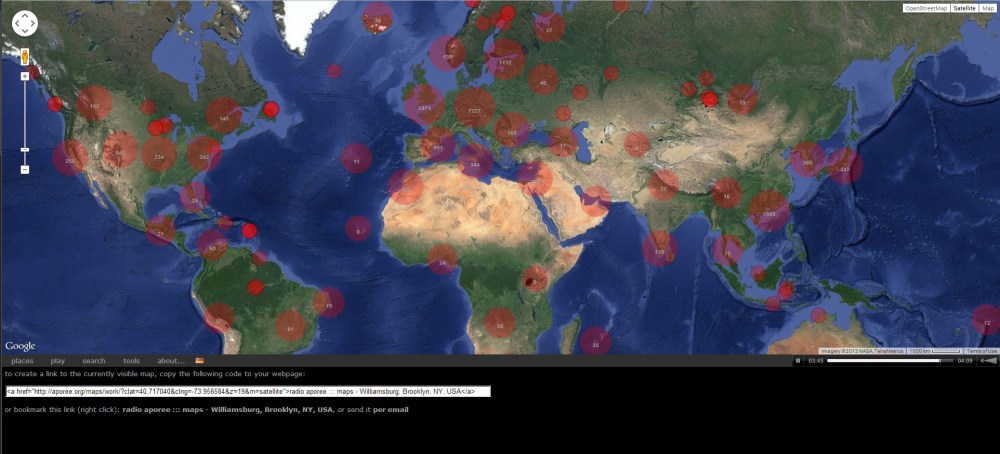Open the places menu
The height and width of the screenshot is (454, 1000).
22,360
